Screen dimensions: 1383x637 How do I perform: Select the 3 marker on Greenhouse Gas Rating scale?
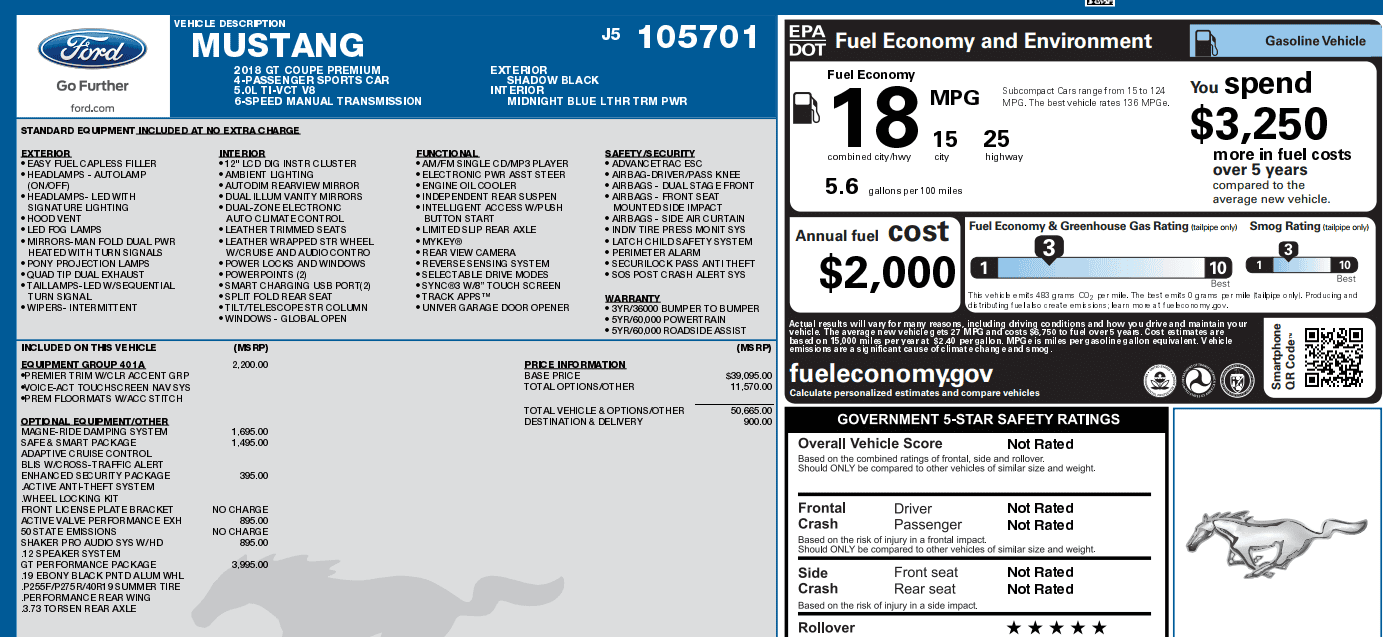click(1048, 248)
